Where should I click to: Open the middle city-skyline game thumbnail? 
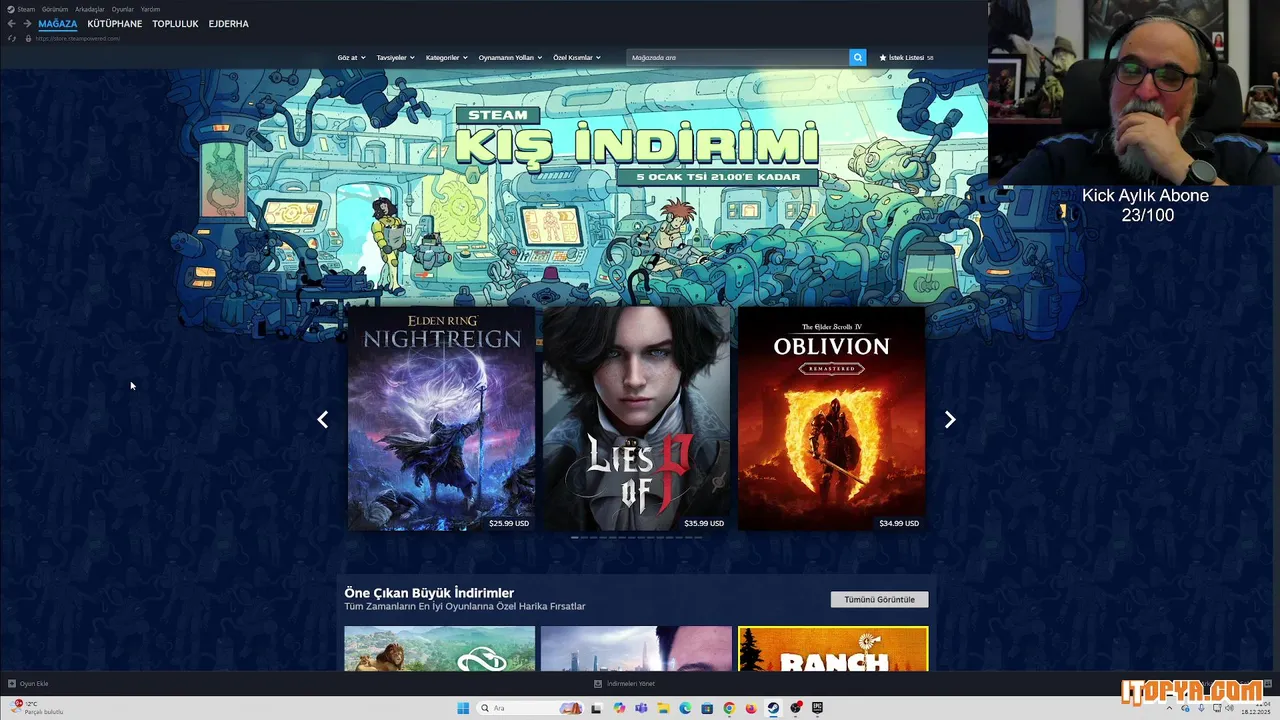coord(636,648)
